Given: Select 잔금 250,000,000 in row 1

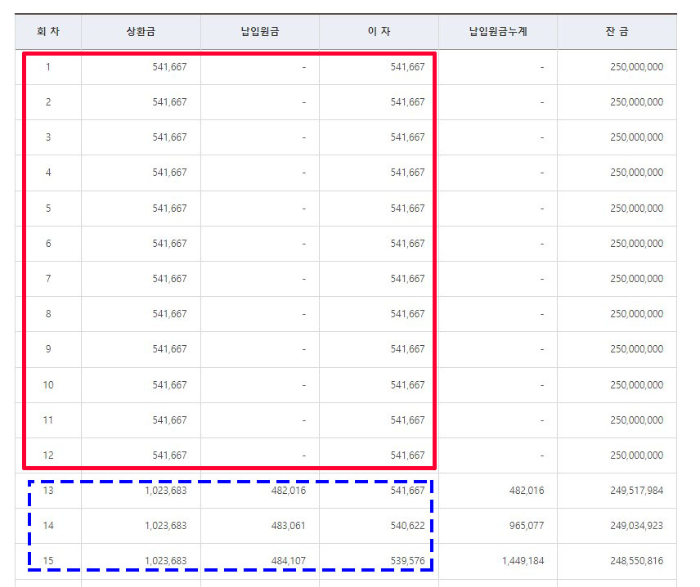Looking at the screenshot, I should click(637, 67).
